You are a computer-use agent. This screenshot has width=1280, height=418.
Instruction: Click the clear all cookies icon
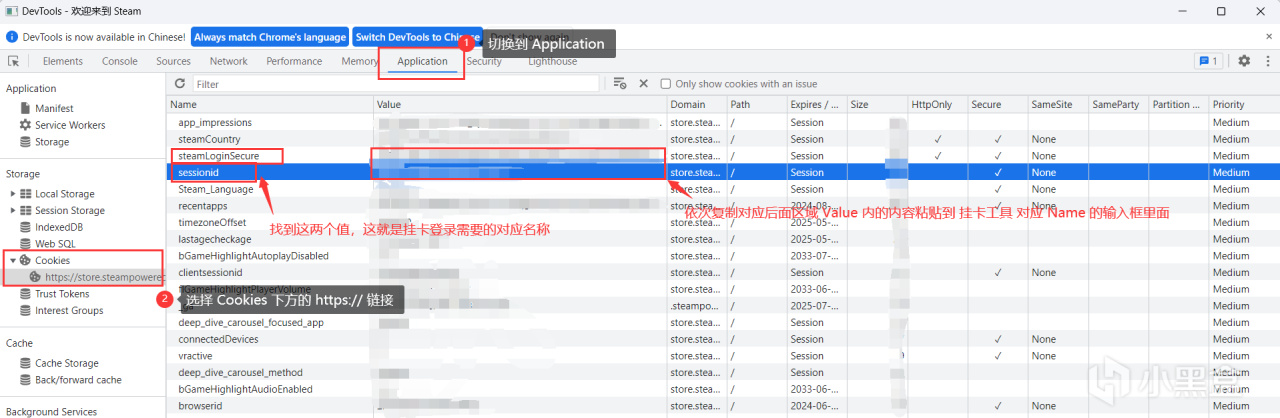click(x=620, y=84)
